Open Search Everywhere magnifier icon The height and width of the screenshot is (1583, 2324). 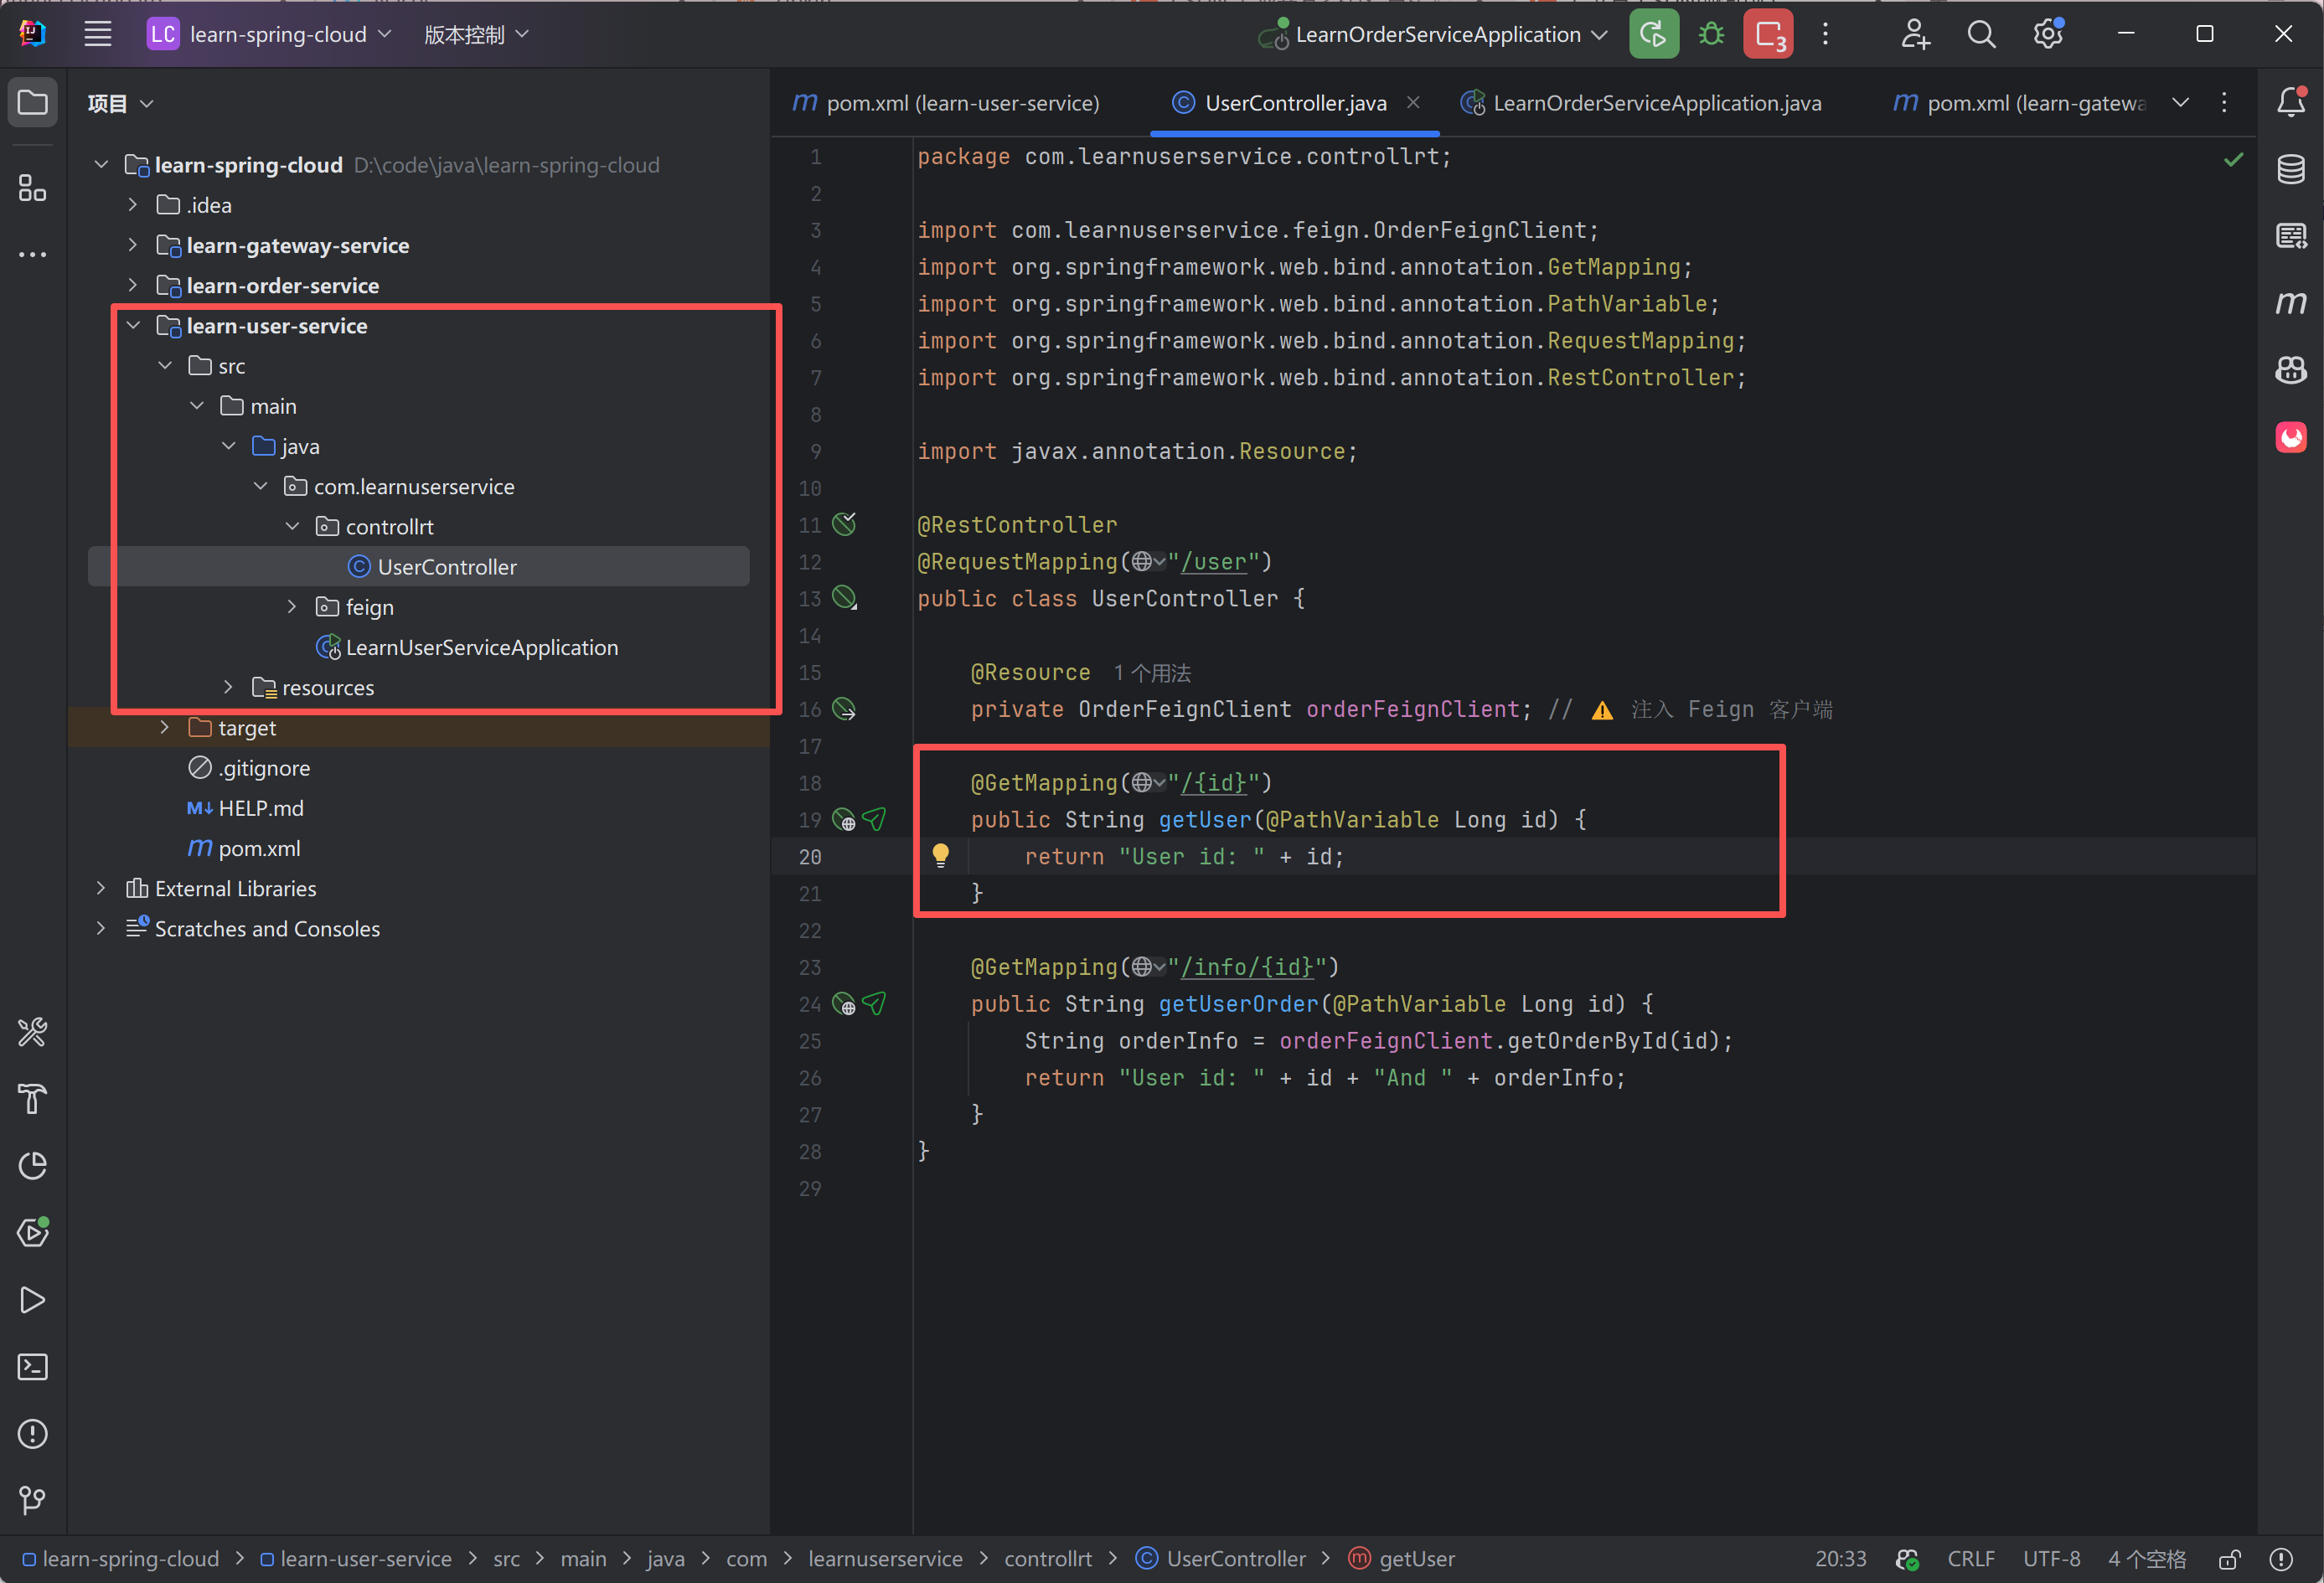point(1981,34)
